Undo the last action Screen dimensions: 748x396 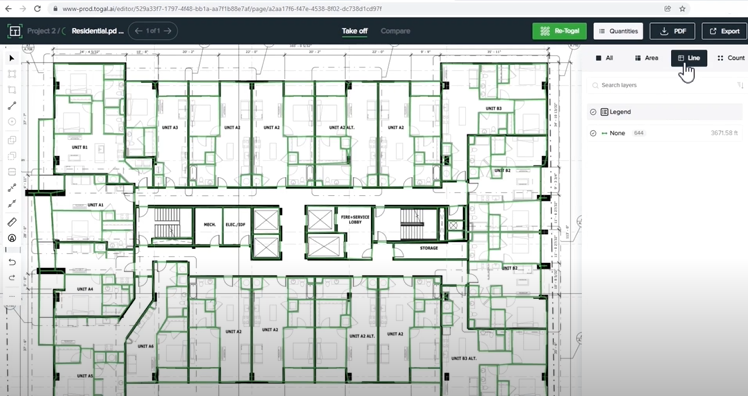tap(12, 262)
